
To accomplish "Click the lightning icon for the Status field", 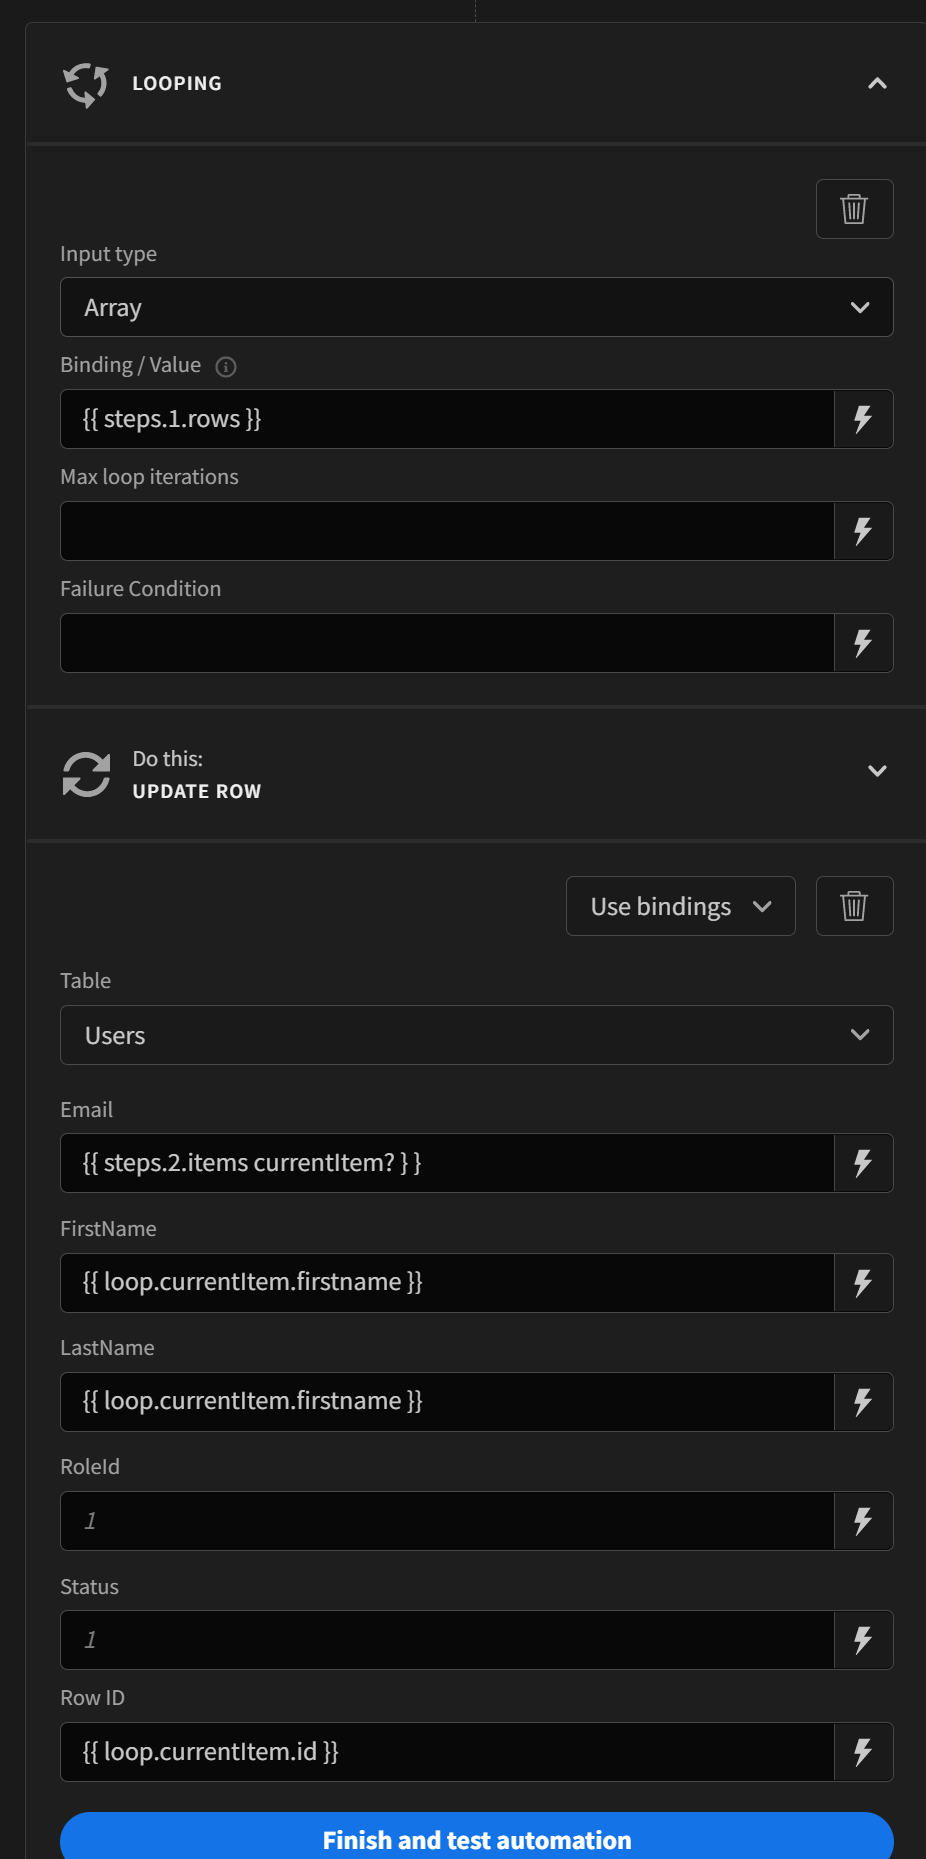I will [862, 1639].
